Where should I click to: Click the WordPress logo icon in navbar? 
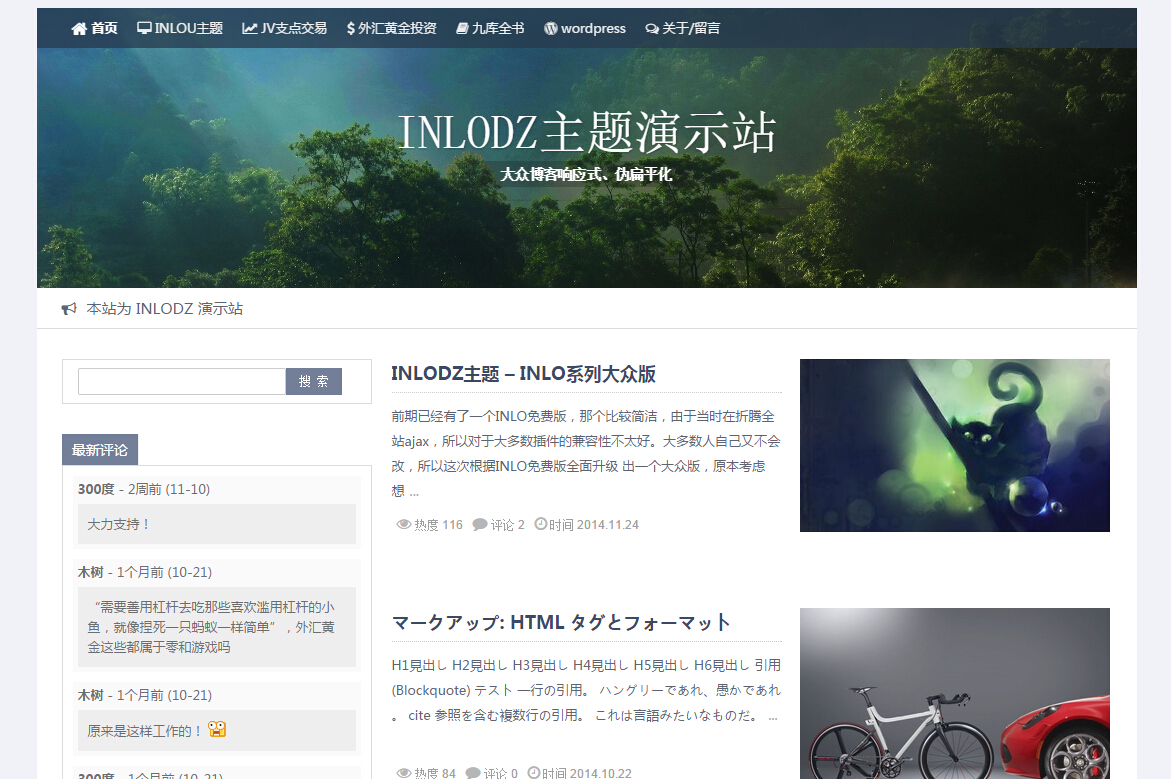(550, 29)
